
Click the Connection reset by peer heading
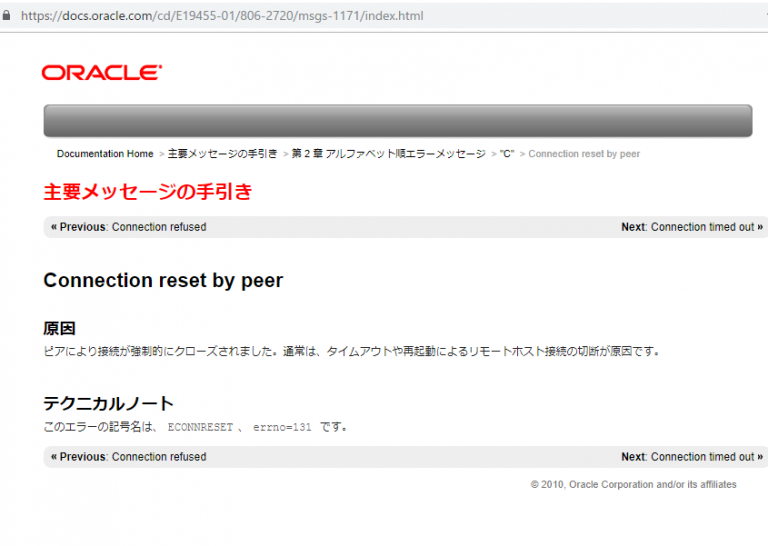(x=163, y=281)
